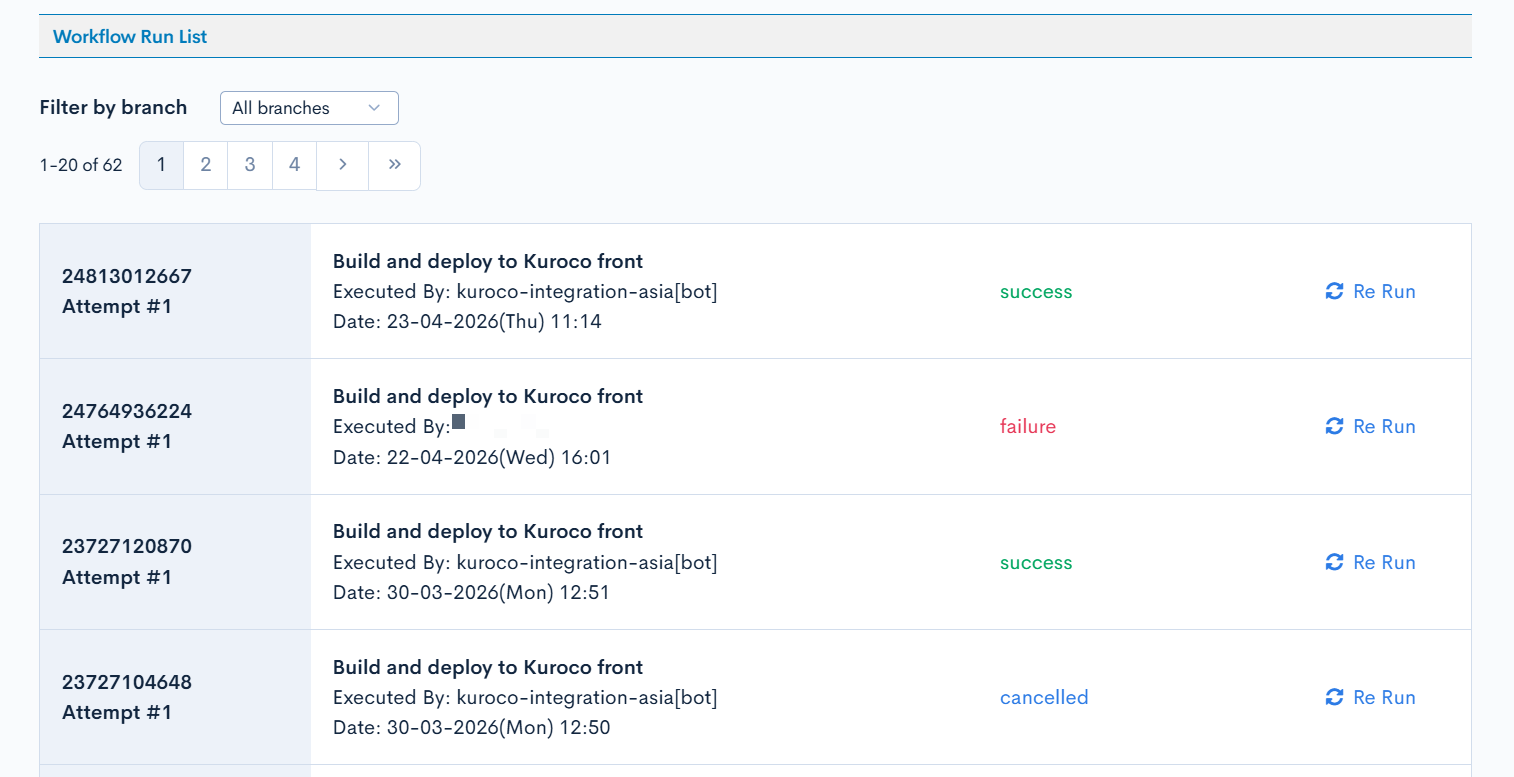This screenshot has width=1514, height=777.
Task: Switch to pagination page 4
Action: tap(294, 165)
